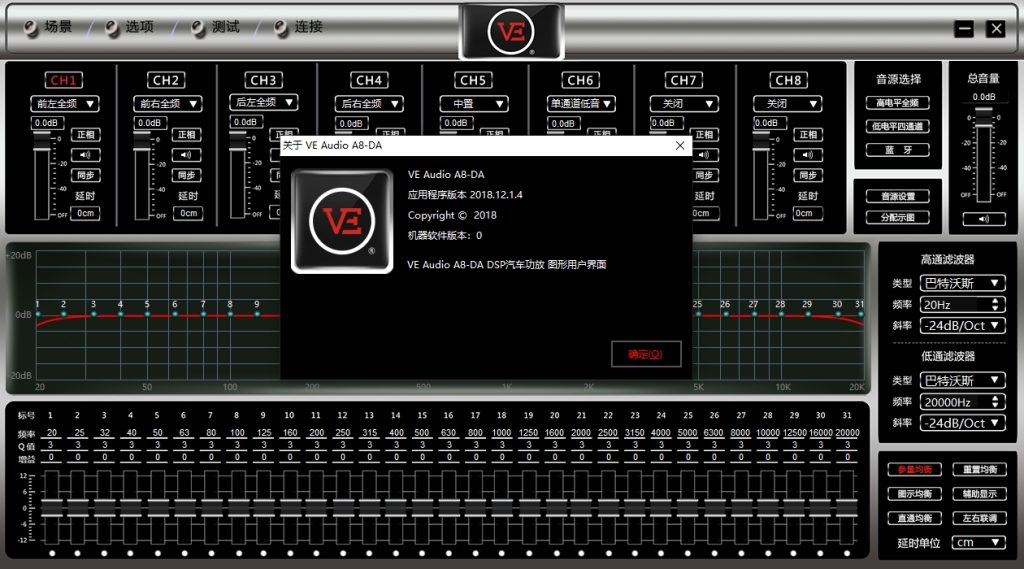Open CH1 前左全频 output dropdown
Image resolution: width=1024 pixels, height=569 pixels.
[65, 103]
